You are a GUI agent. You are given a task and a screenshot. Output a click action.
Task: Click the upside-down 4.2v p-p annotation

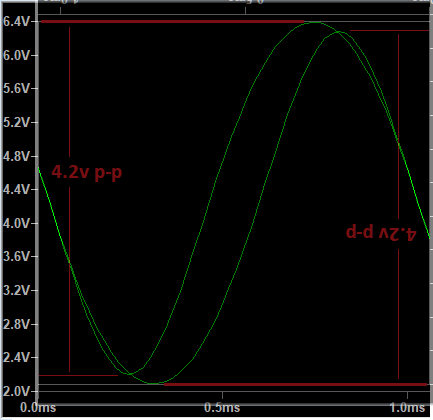(x=381, y=232)
